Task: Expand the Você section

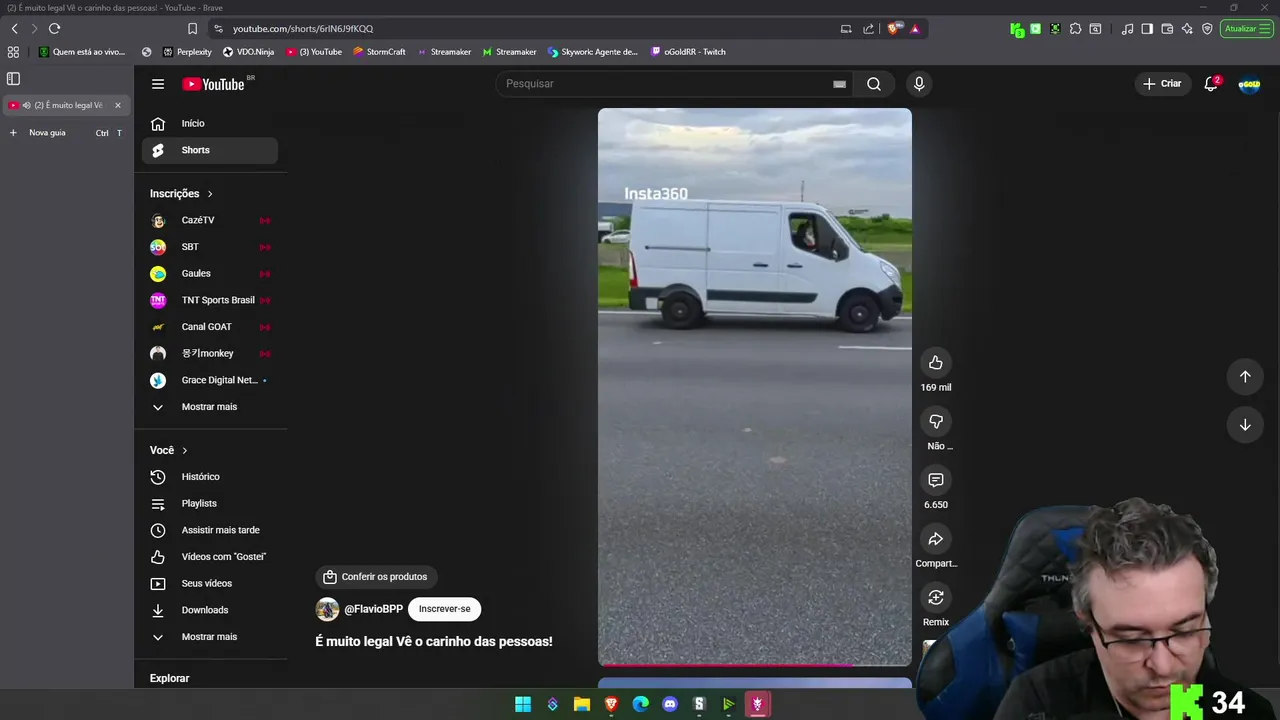Action: pyautogui.click(x=168, y=450)
